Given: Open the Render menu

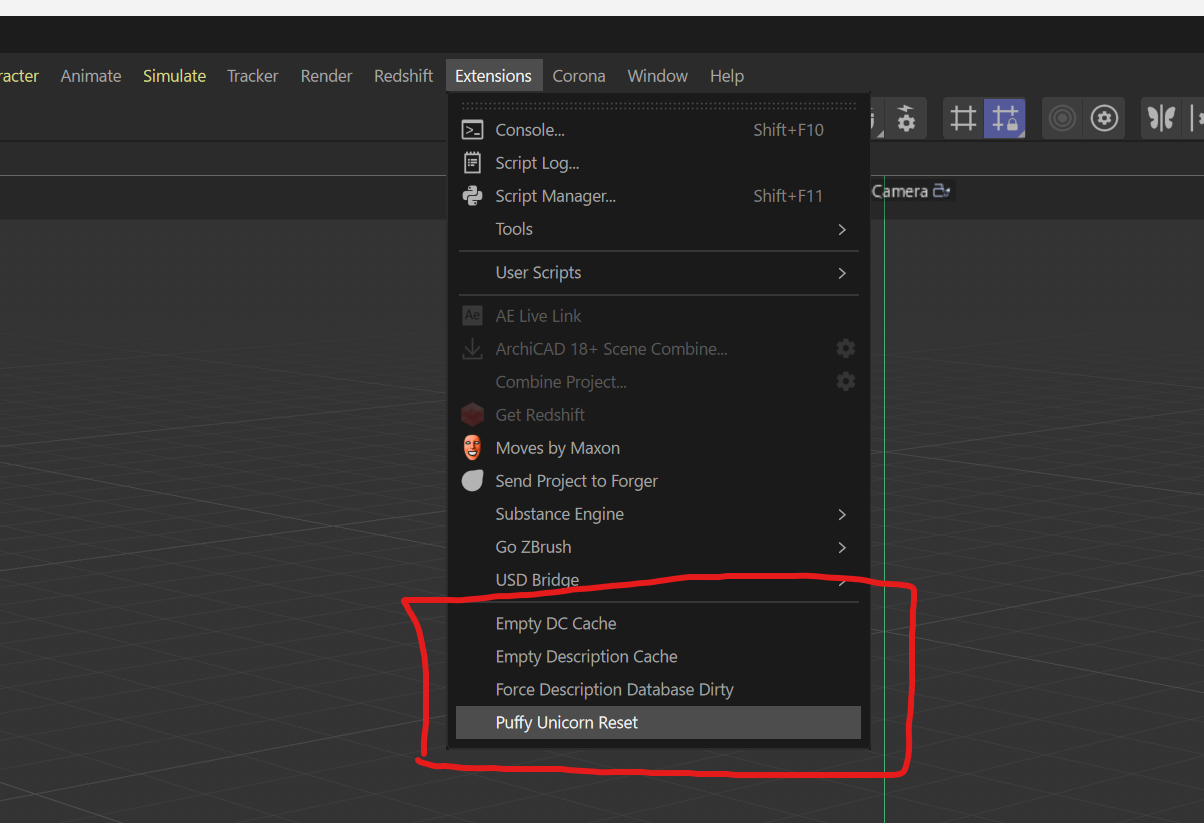Looking at the screenshot, I should pos(327,76).
